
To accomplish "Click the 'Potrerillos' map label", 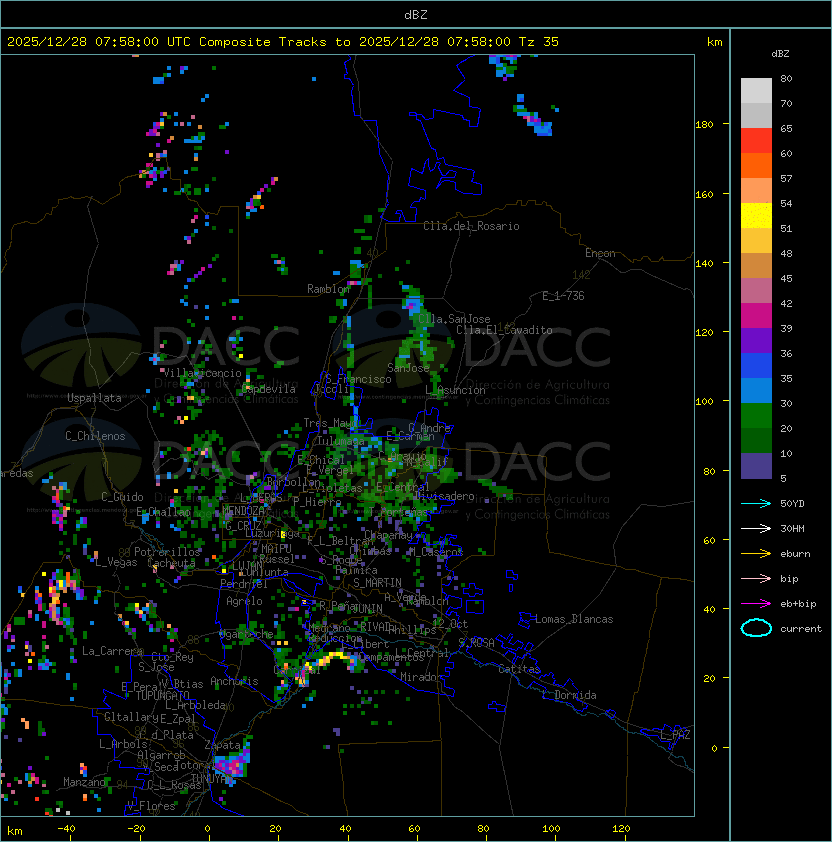I will click(167, 551).
